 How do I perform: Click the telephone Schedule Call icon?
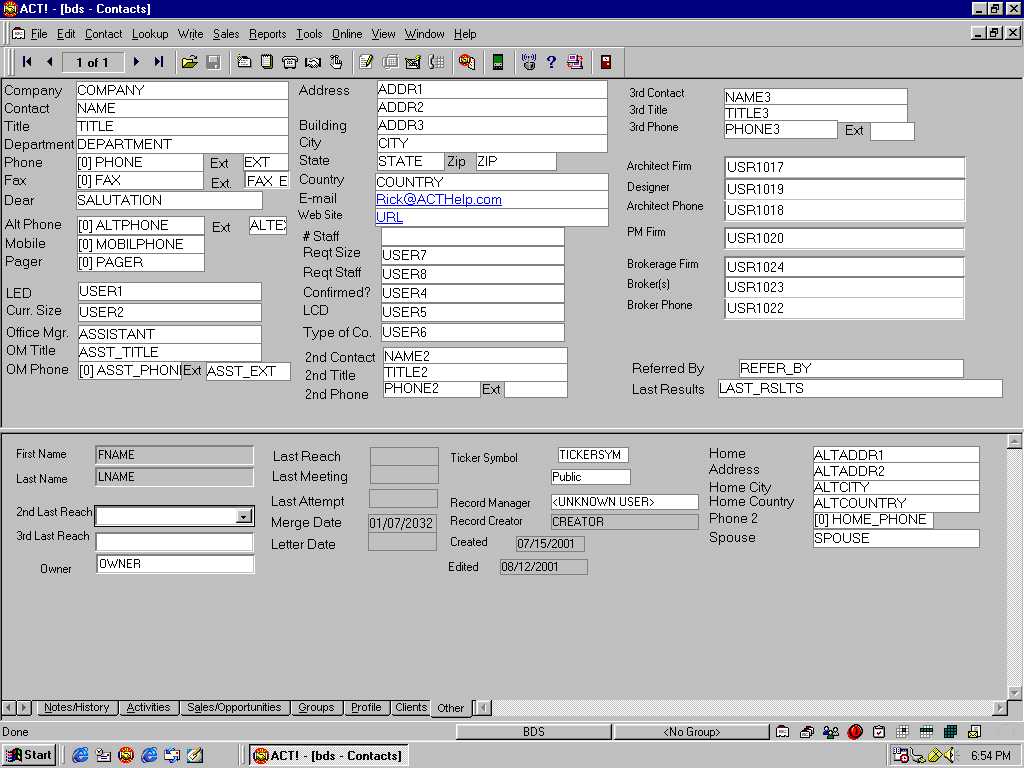click(289, 62)
